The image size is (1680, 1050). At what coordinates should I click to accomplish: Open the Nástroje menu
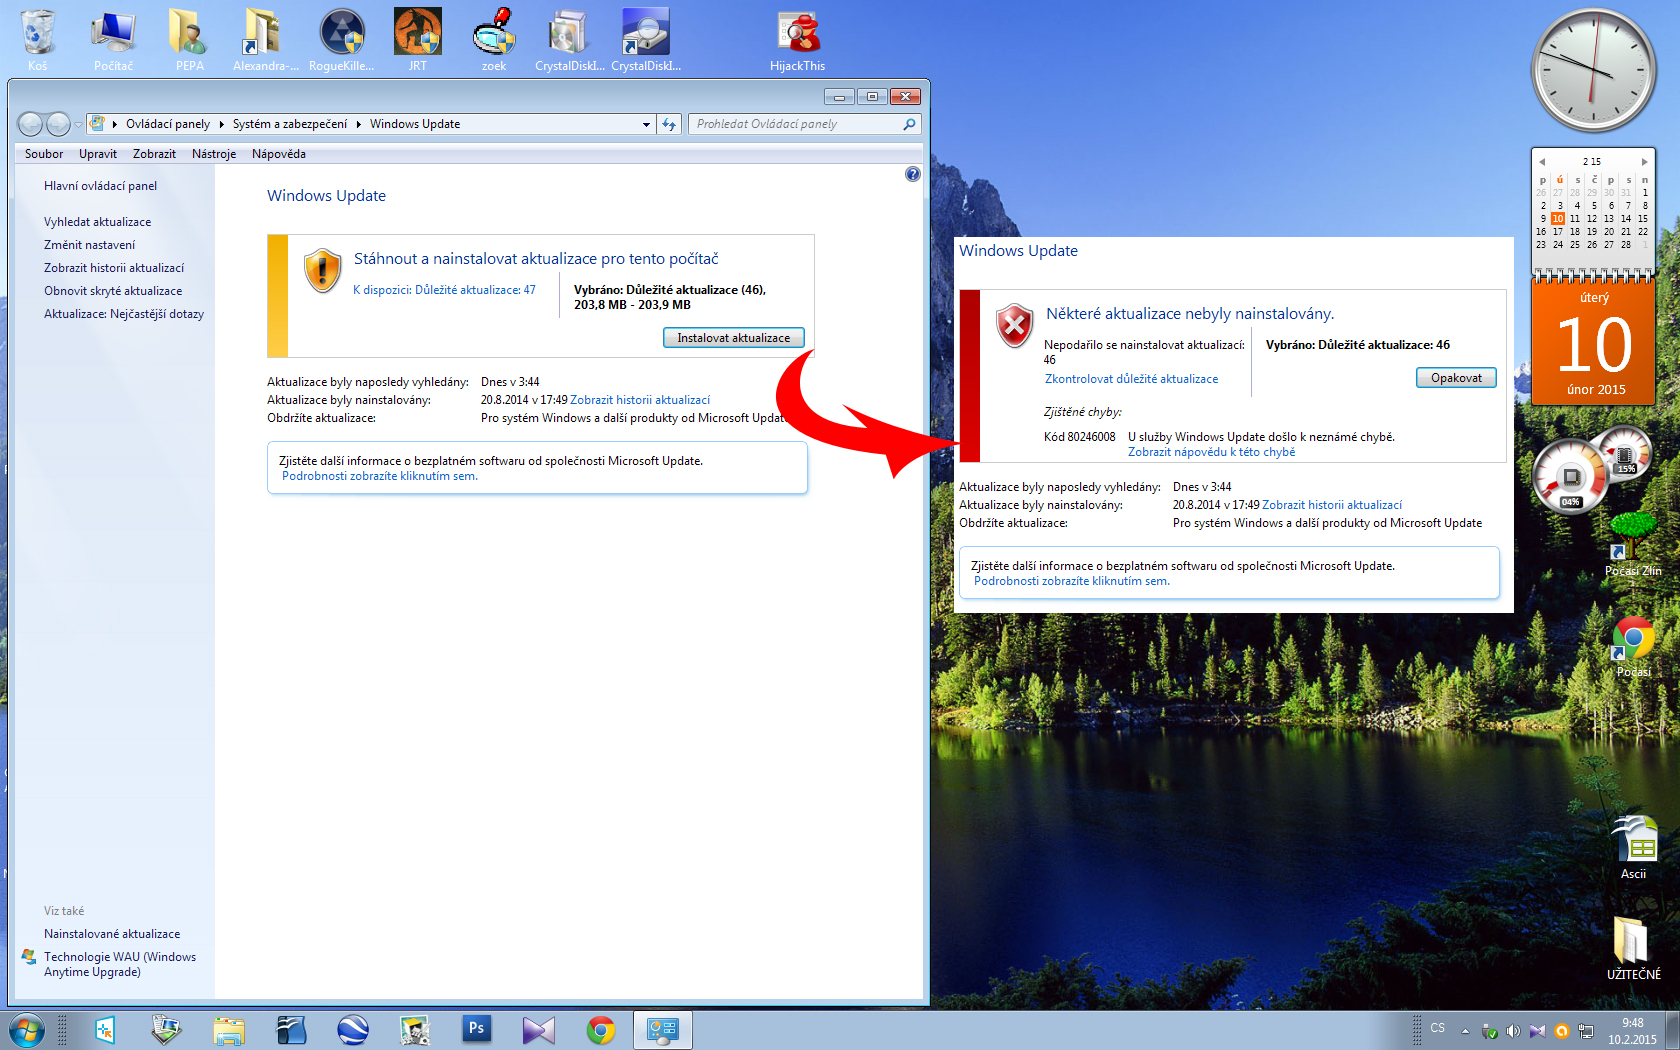(214, 154)
